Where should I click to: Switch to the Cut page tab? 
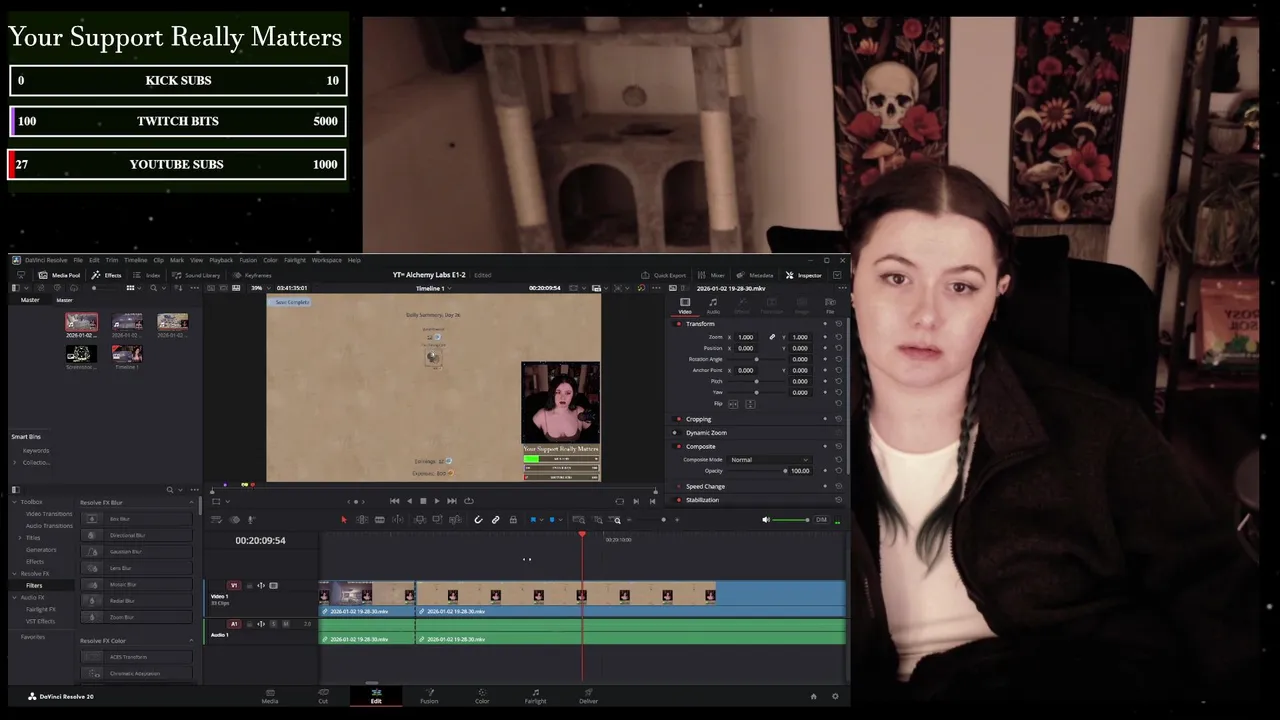coord(323,696)
